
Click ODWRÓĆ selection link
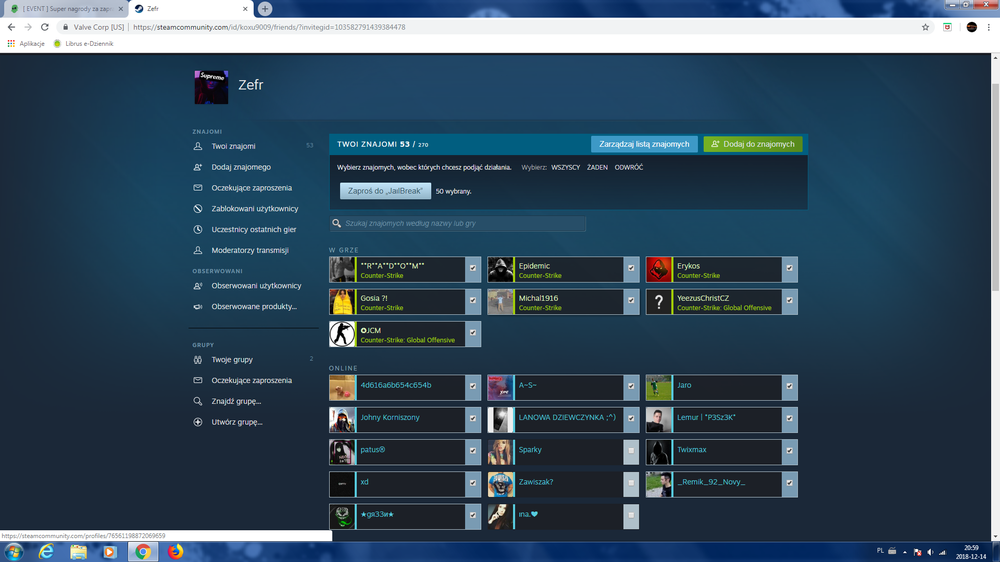point(629,167)
